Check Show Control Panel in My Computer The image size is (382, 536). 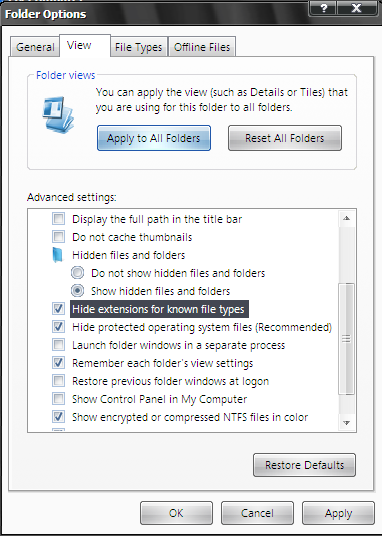58,399
